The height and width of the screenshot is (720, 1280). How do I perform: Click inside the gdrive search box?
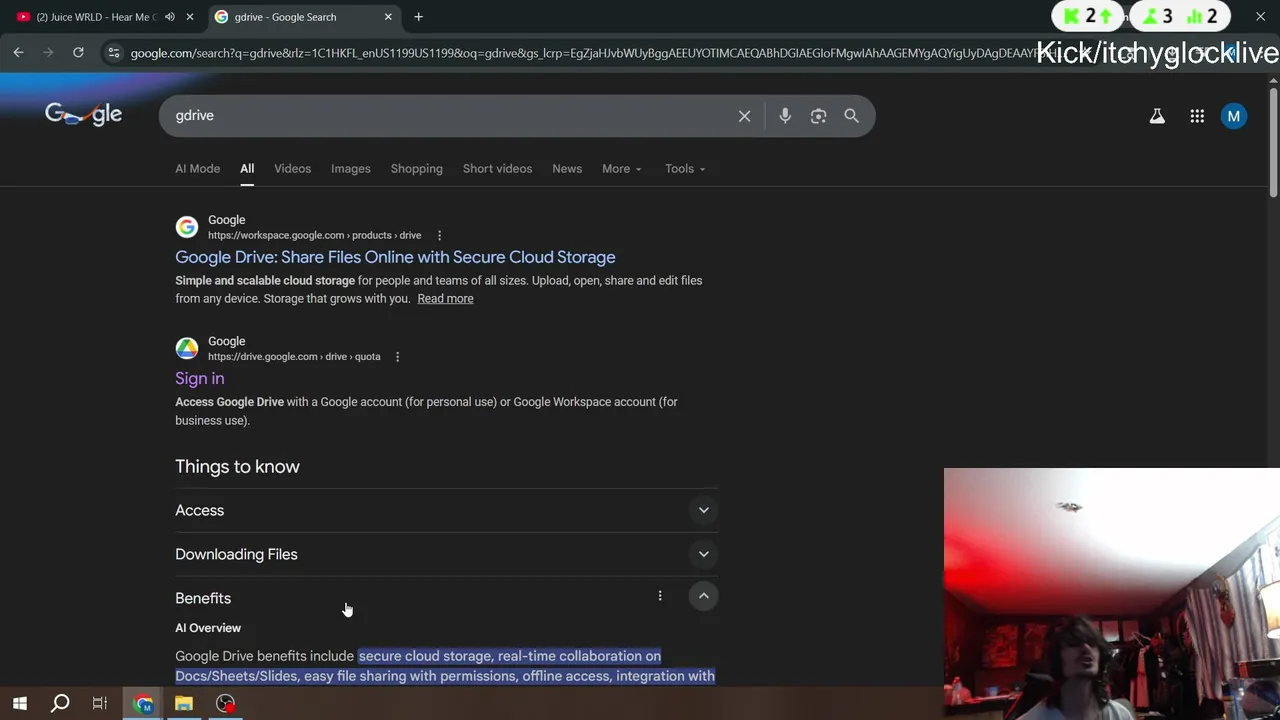pos(450,116)
